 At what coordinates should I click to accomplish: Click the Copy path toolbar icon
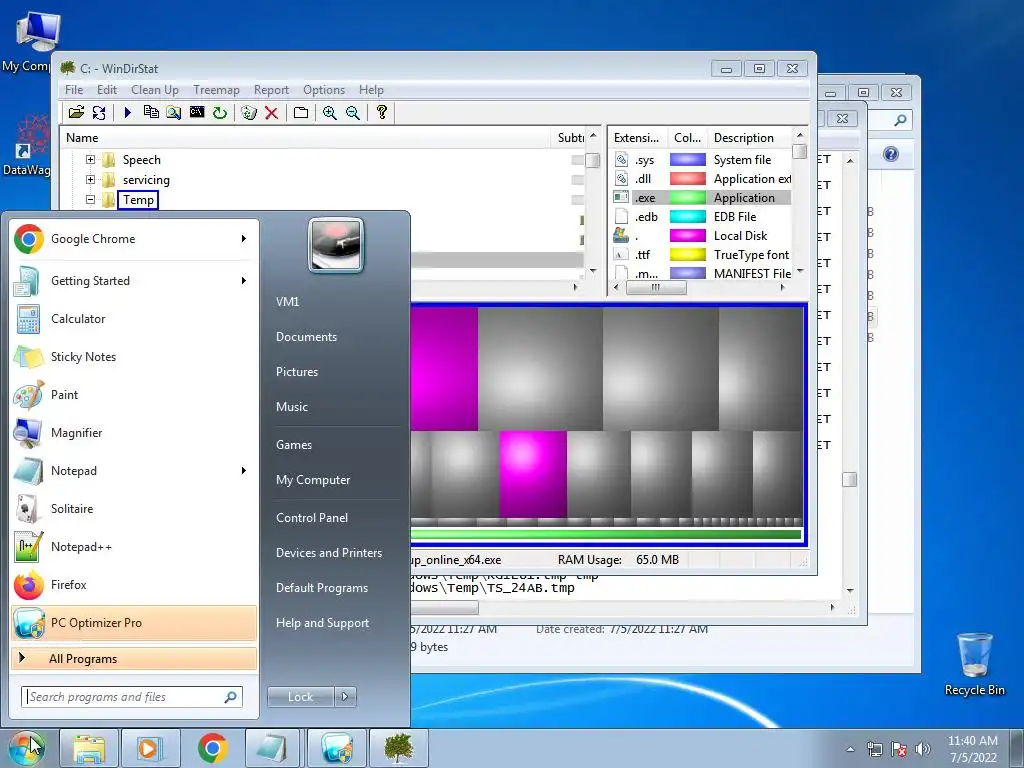pos(151,112)
